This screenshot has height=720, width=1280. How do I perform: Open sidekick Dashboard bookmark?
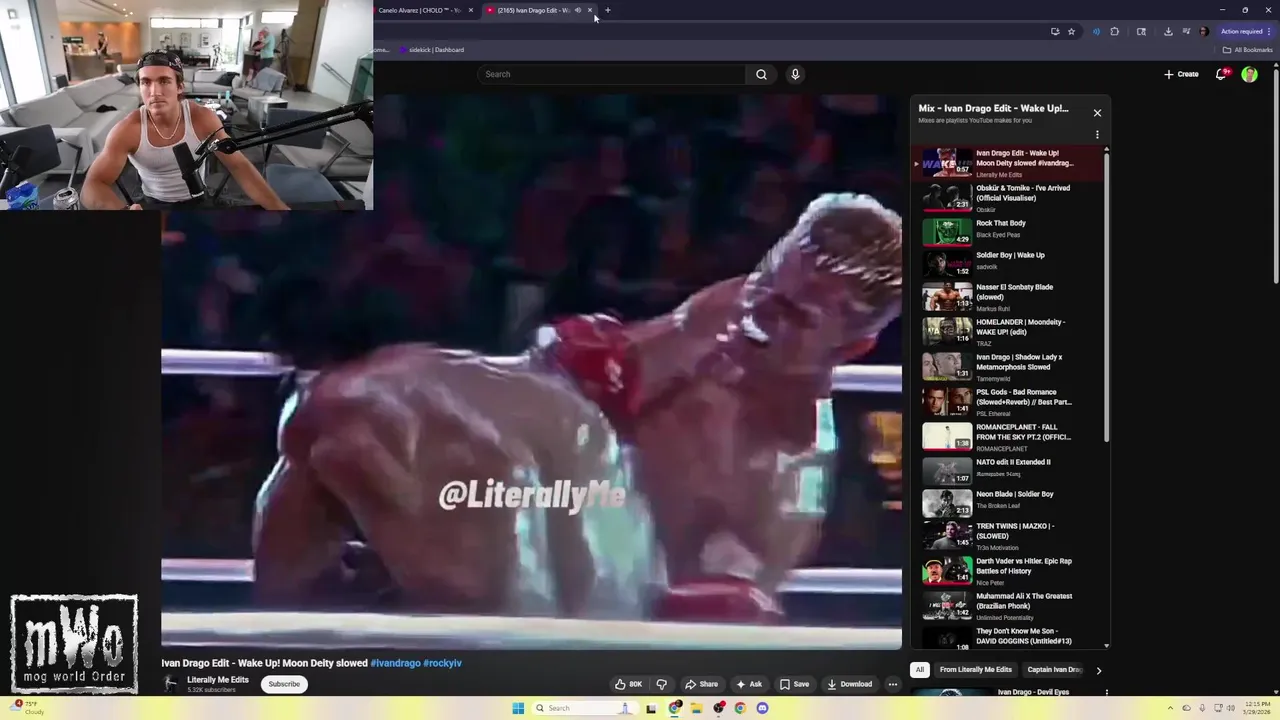432,50
